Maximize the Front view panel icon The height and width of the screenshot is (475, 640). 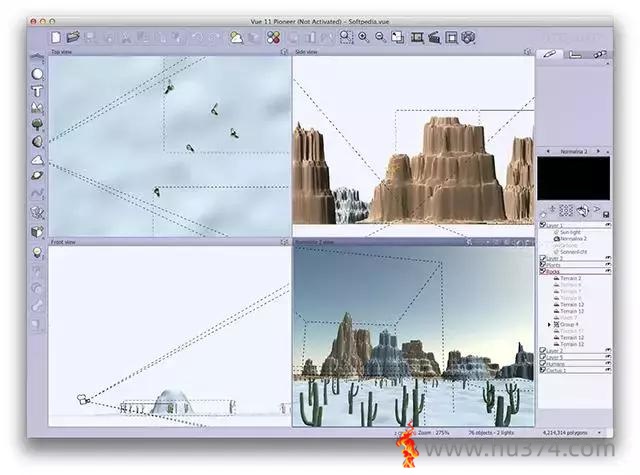284,242
